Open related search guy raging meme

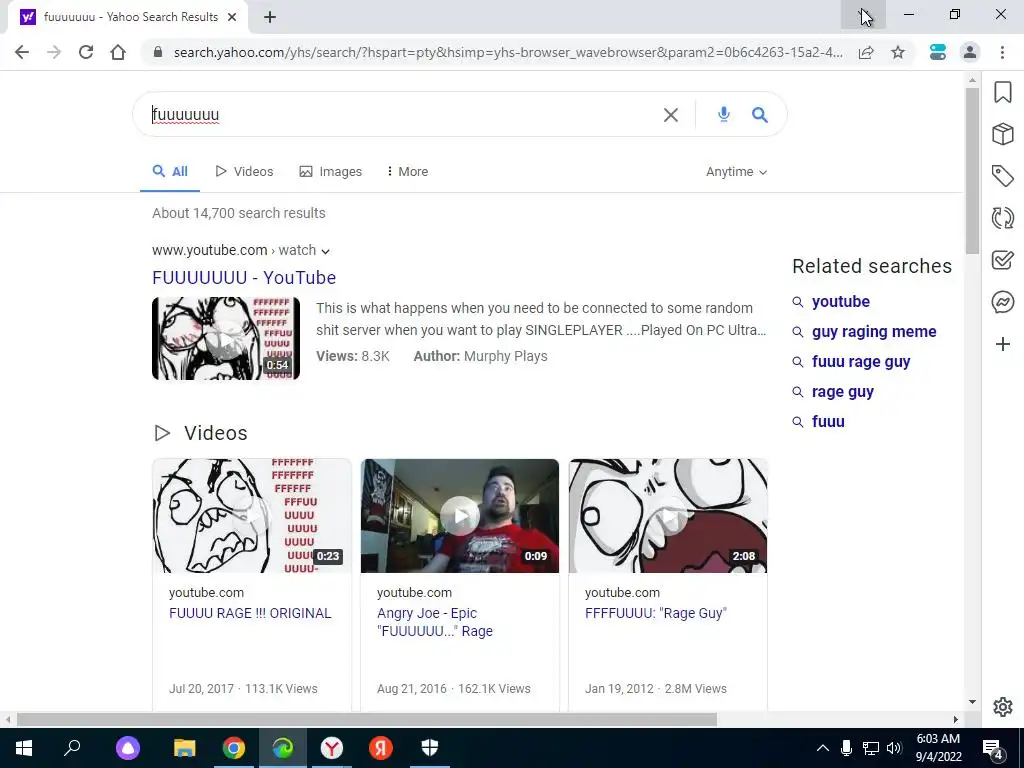pos(874,332)
